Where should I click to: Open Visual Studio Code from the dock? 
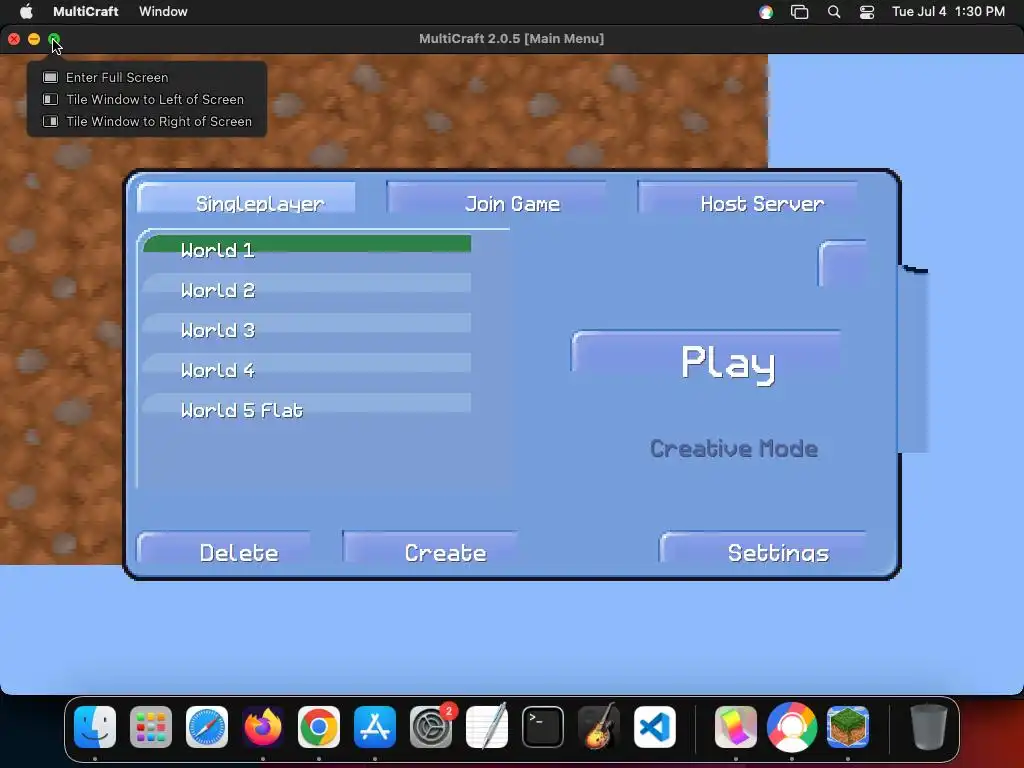[654, 727]
